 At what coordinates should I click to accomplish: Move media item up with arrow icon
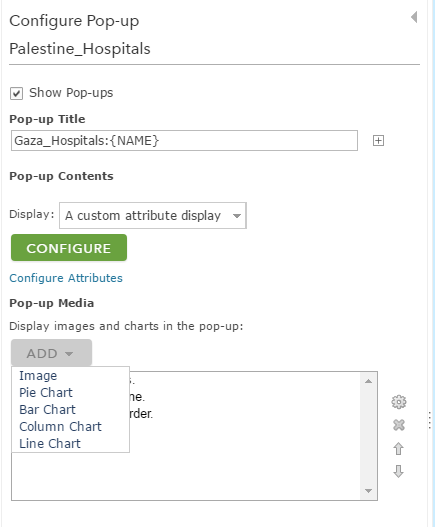pos(398,449)
